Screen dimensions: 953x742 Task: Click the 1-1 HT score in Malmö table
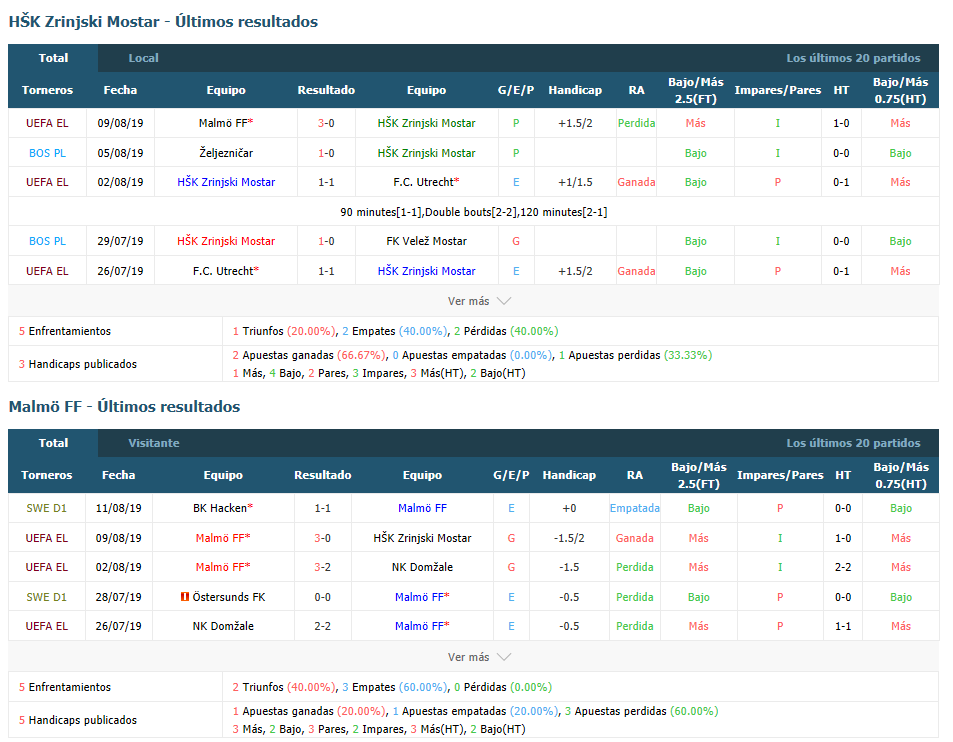click(842, 626)
